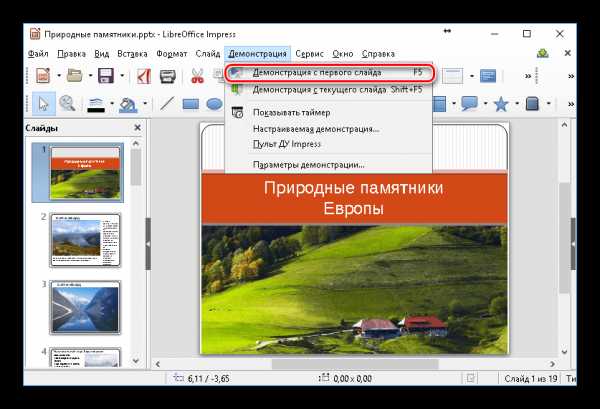600x409 pixels.
Task: Collapse the slide panel via the left splitter handle
Action: (x=148, y=244)
